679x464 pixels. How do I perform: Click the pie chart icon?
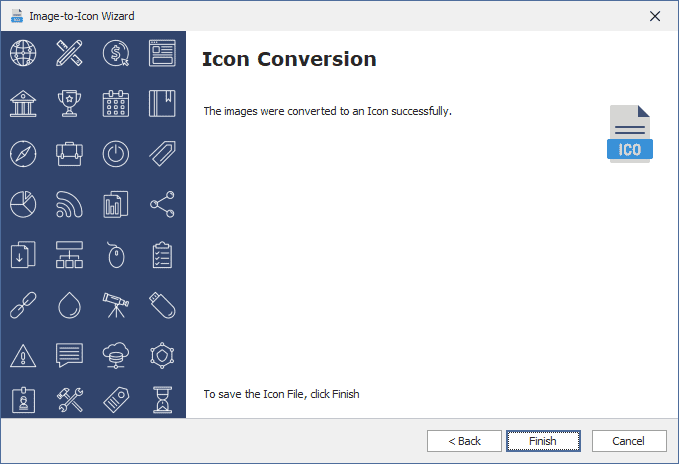pos(23,205)
